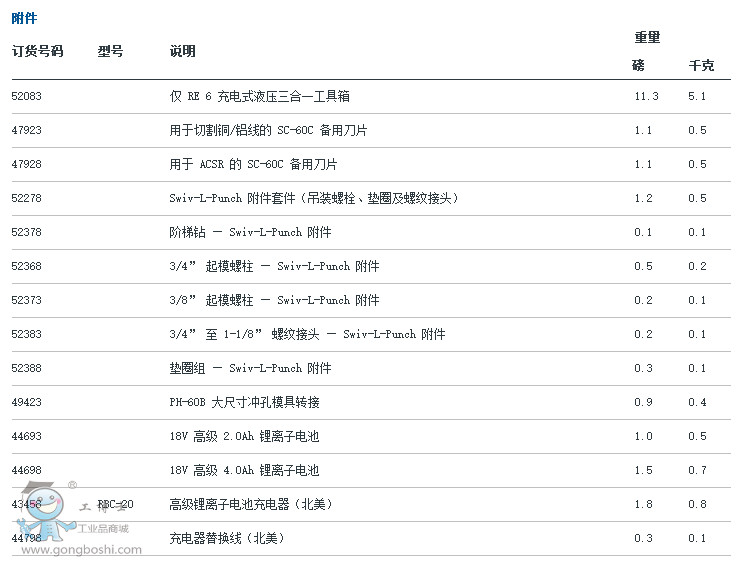Select the 磅 sub-header
This screenshot has width=739, height=569.
[x=638, y=65]
